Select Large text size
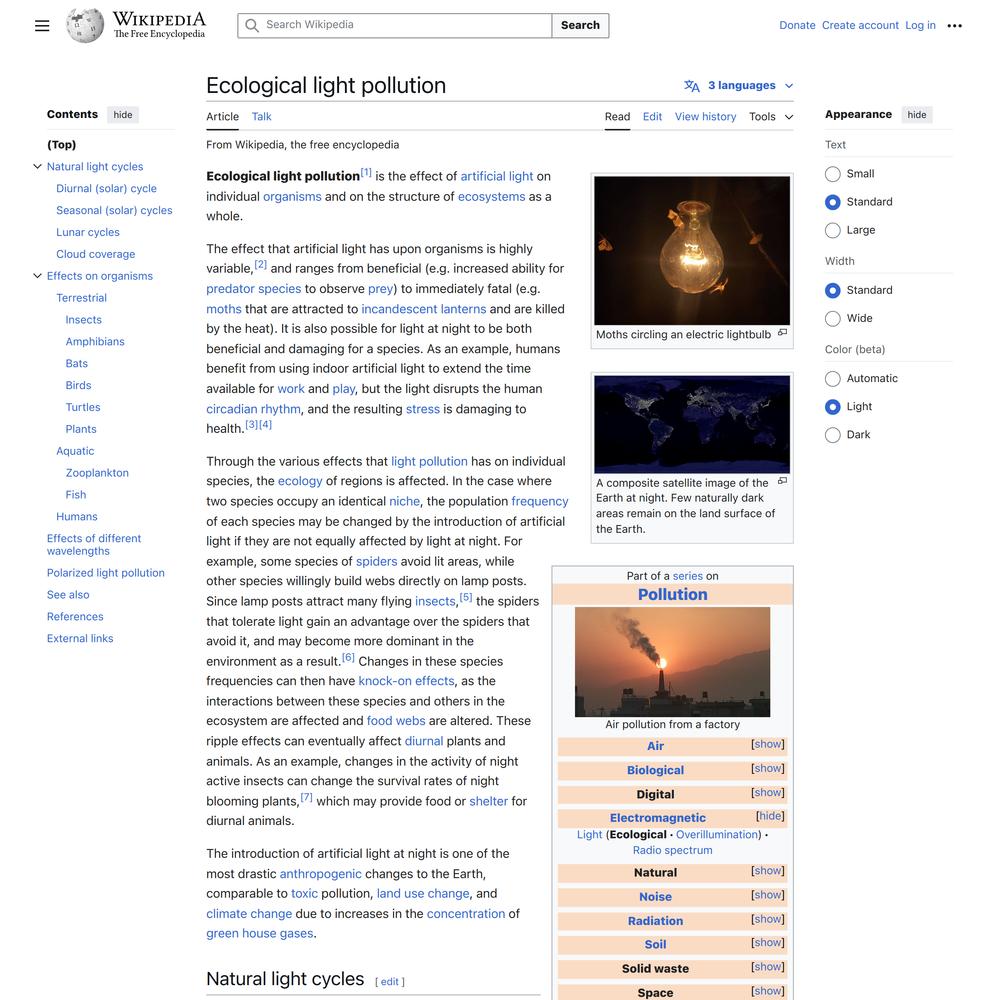Image resolution: width=1000 pixels, height=1000 pixels. [x=832, y=230]
